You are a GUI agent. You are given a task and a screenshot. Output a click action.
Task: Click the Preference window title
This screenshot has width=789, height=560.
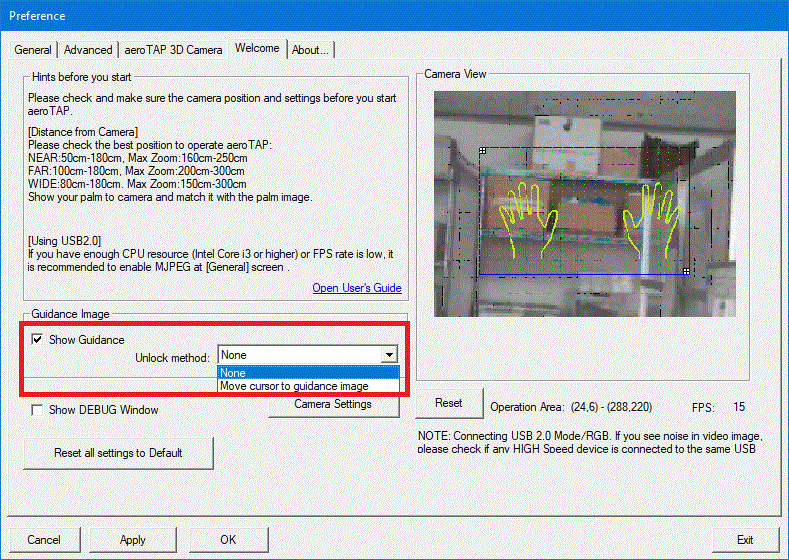click(x=37, y=16)
